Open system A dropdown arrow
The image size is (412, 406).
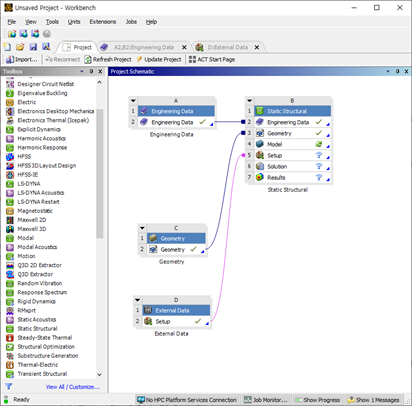coord(133,101)
